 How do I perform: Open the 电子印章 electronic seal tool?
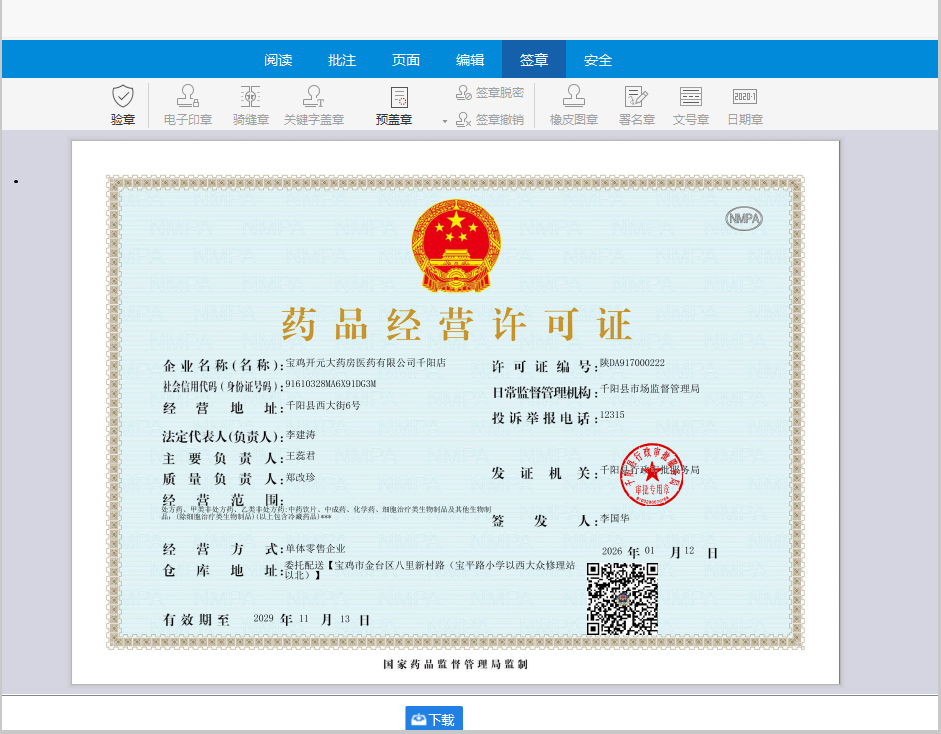point(186,105)
